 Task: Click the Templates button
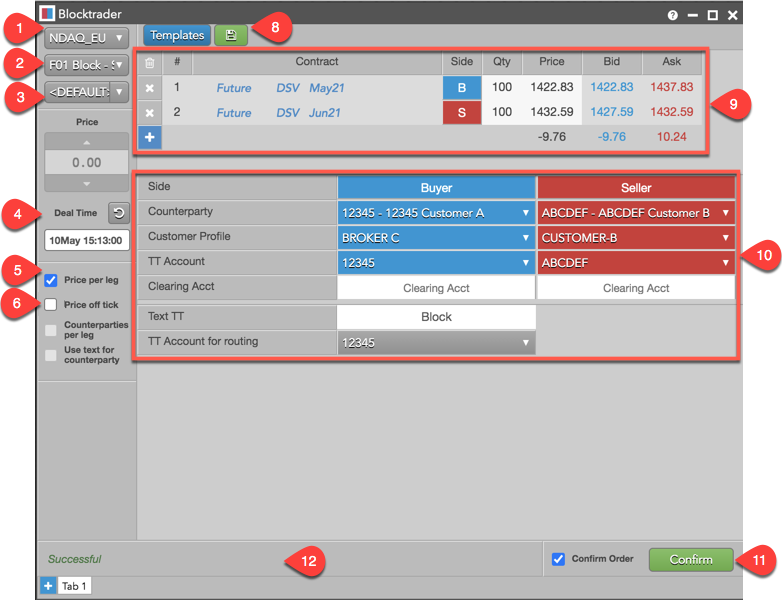[177, 35]
